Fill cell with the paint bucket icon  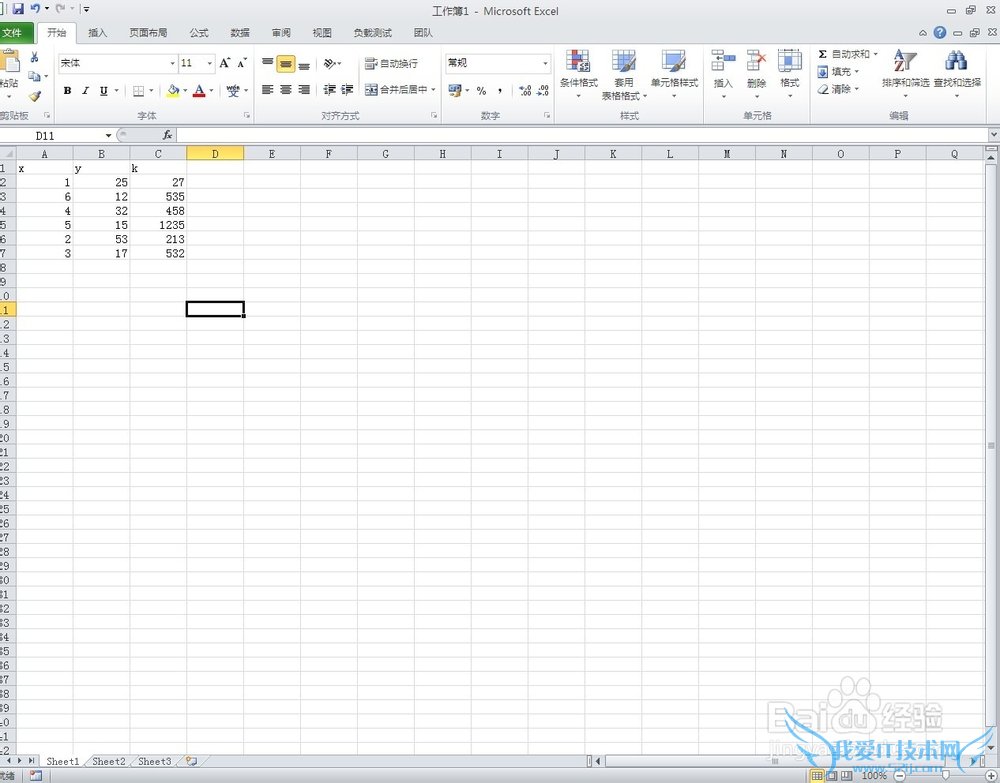click(173, 91)
